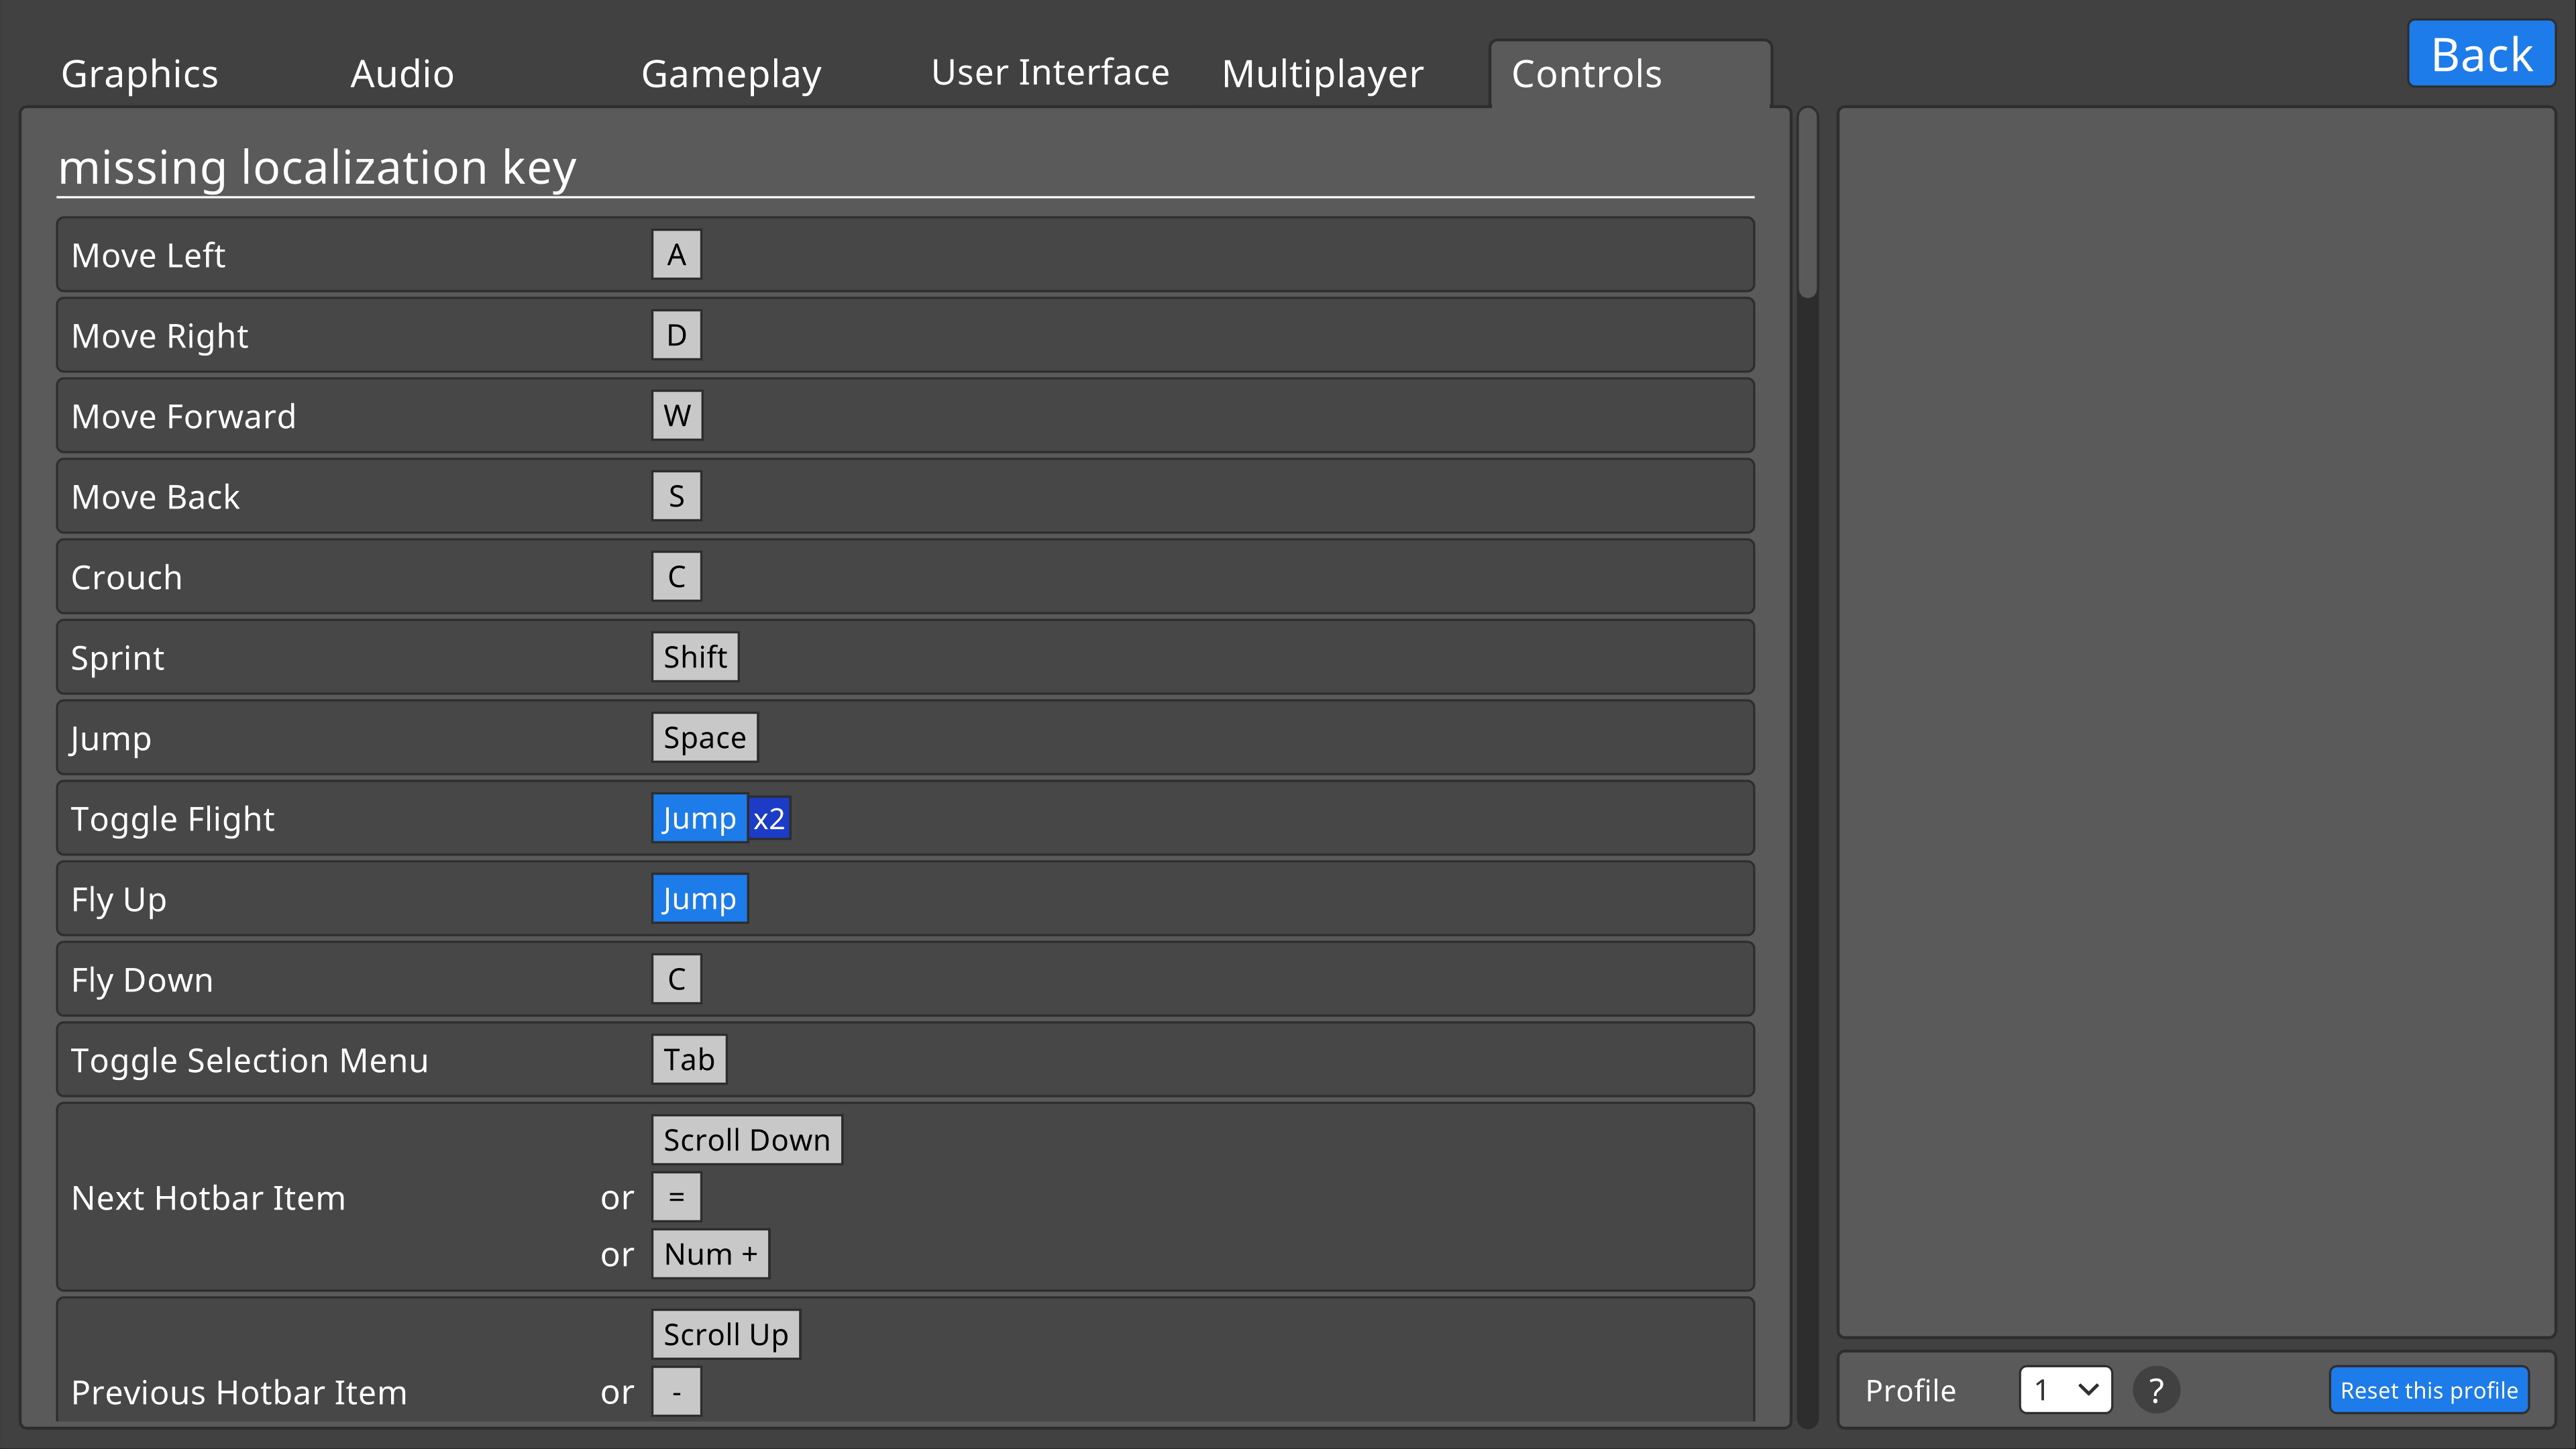2576x1449 pixels.
Task: Click the Shift key binding for Sprint
Action: [x=695, y=657]
